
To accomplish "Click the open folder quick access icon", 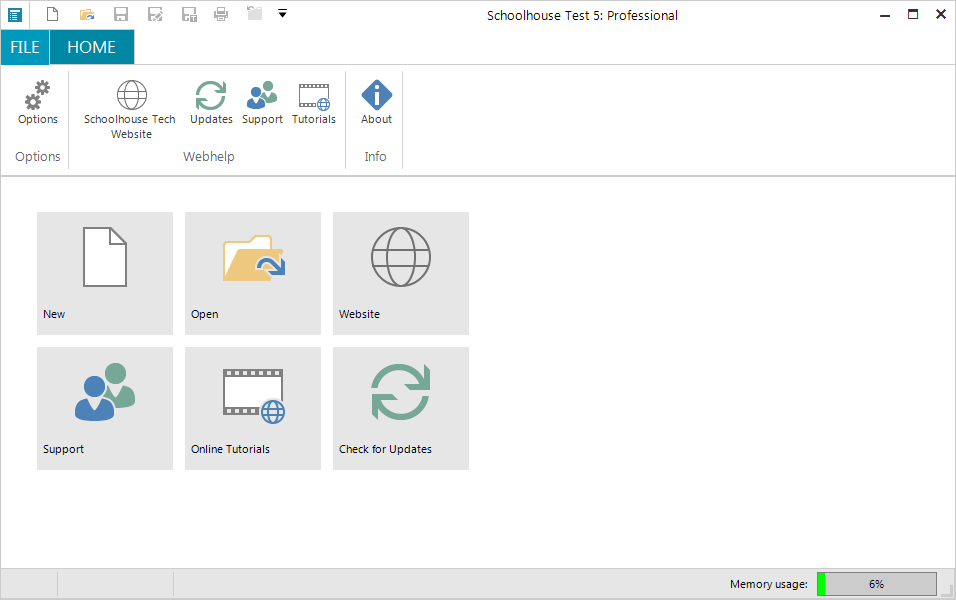I will point(87,13).
